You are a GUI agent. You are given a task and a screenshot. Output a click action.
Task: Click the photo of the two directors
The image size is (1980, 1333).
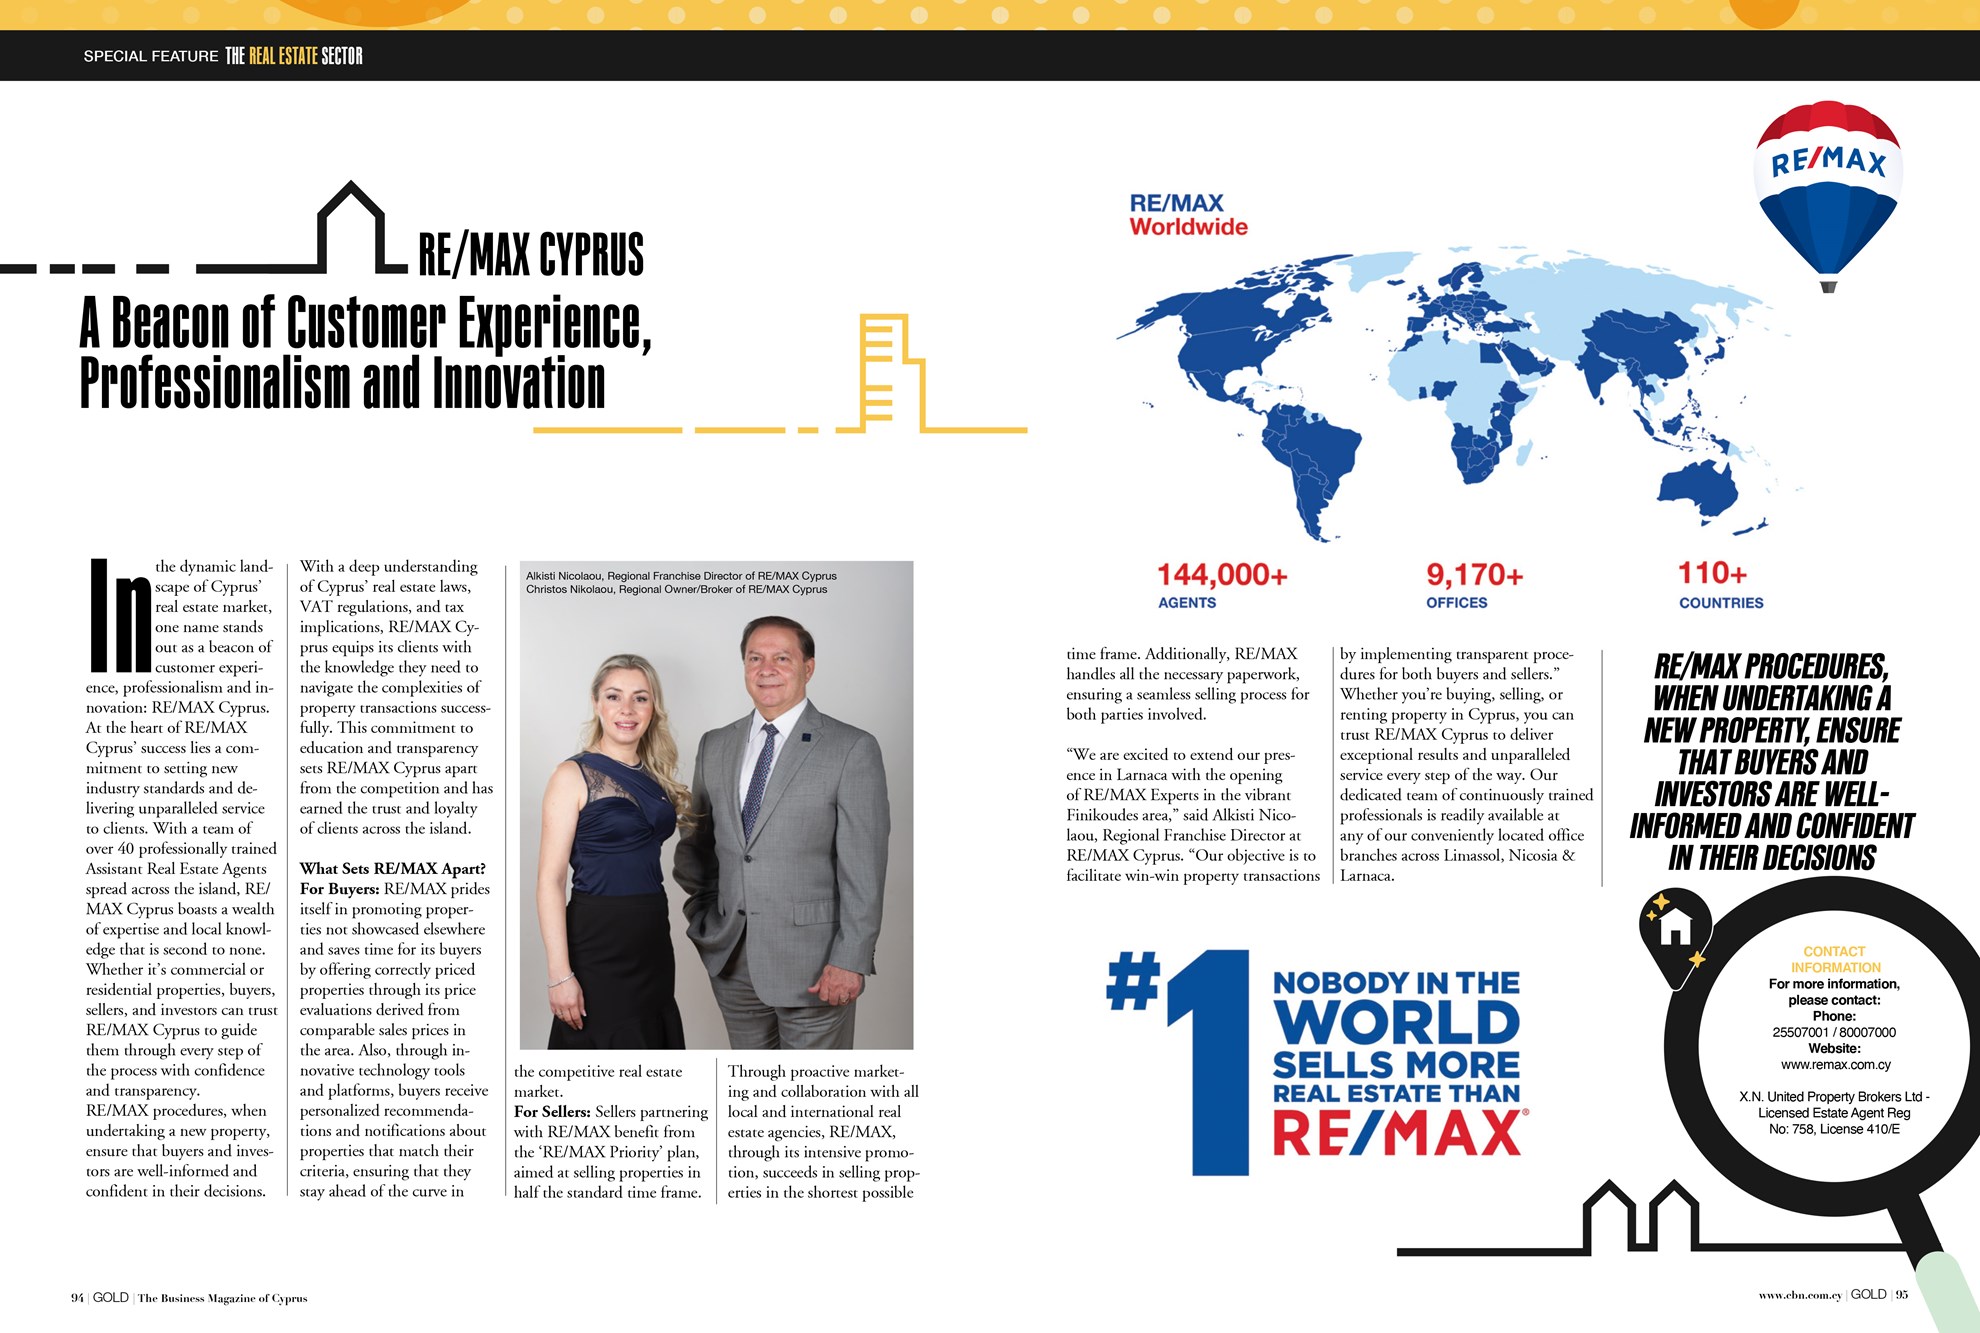(716, 805)
